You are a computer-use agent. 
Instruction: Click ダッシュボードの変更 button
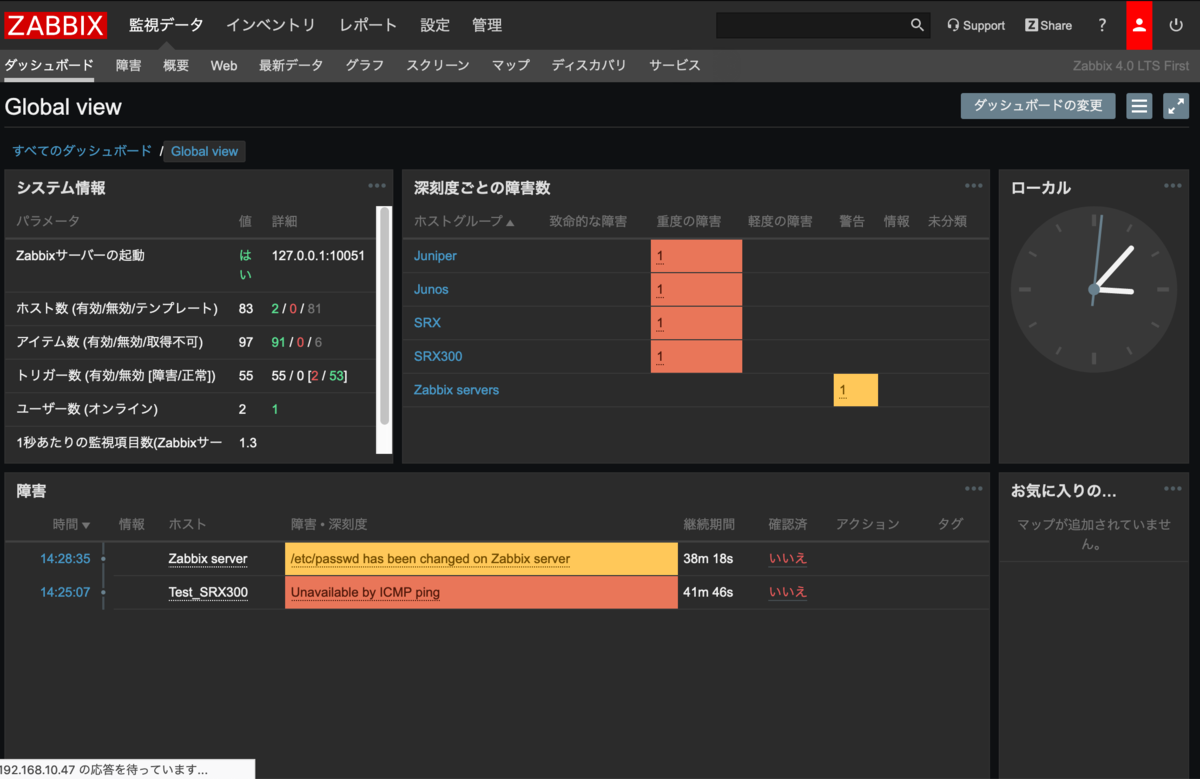pos(1038,106)
